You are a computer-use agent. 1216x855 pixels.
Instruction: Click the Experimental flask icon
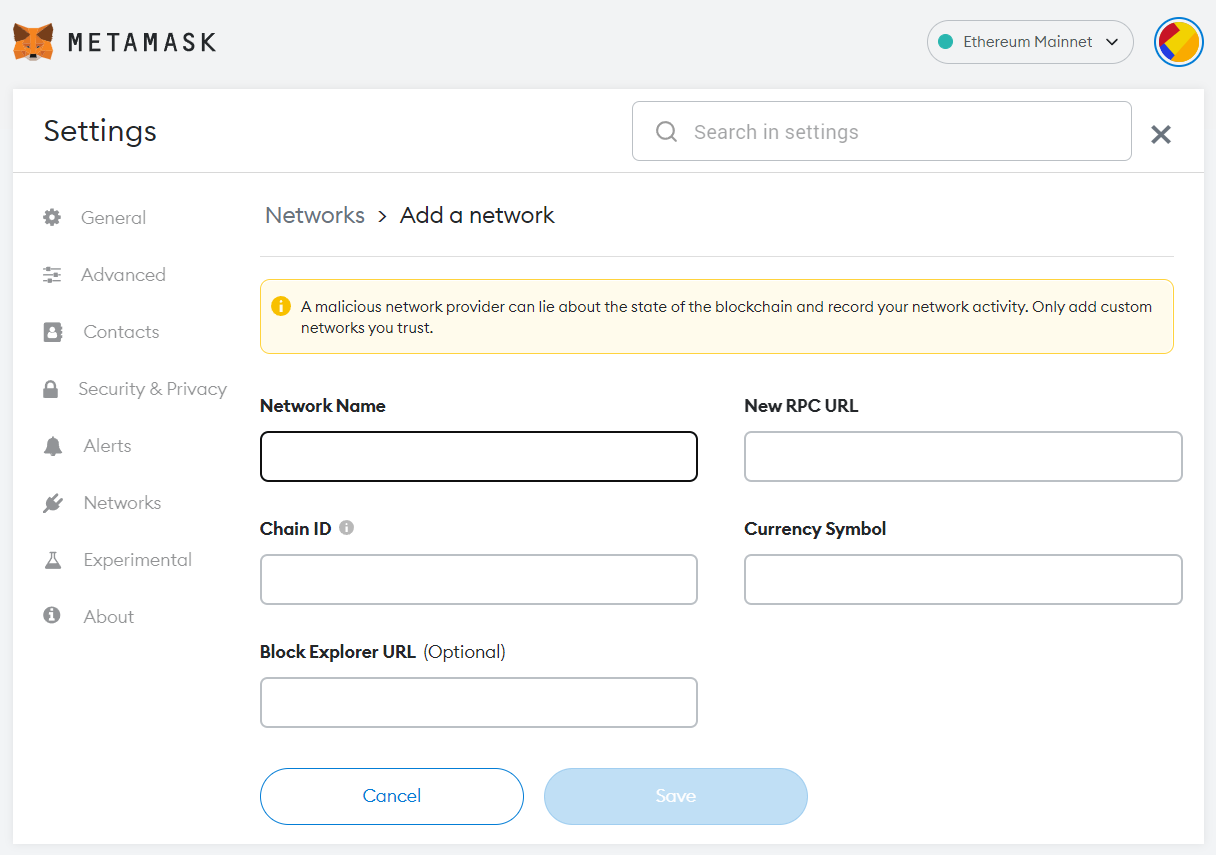pyautogui.click(x=53, y=560)
